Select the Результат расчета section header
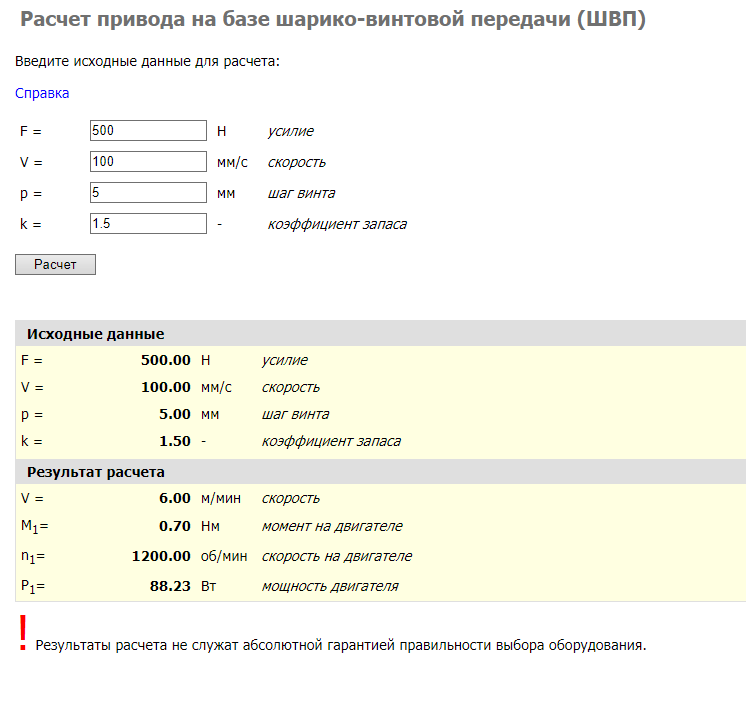The width and height of the screenshot is (746, 709). pyautogui.click(x=96, y=472)
